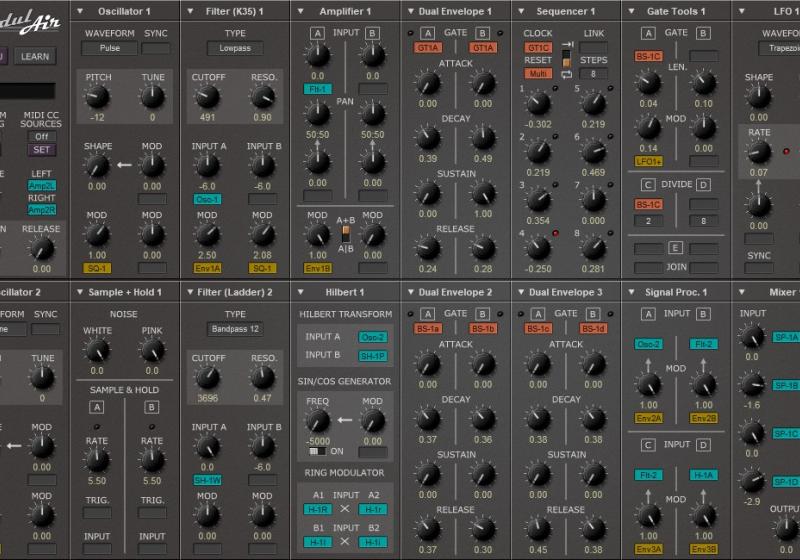Click the Oscillator 1 PITCH knob
Screen dimensions: 800x560
pyautogui.click(x=96, y=96)
